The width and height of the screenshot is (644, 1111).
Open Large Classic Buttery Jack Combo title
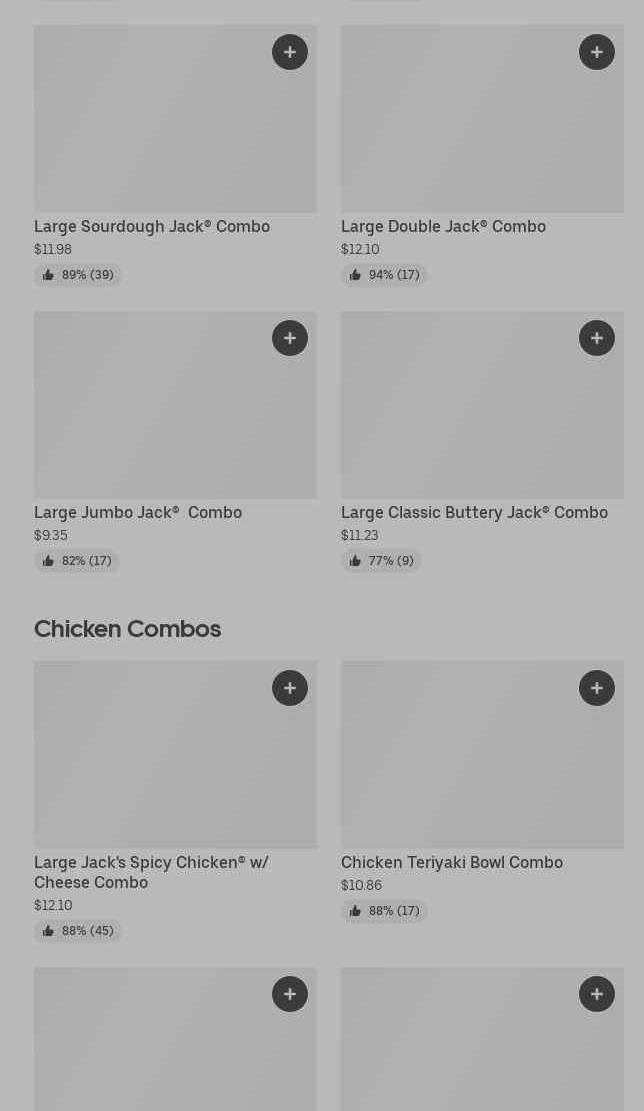474,512
